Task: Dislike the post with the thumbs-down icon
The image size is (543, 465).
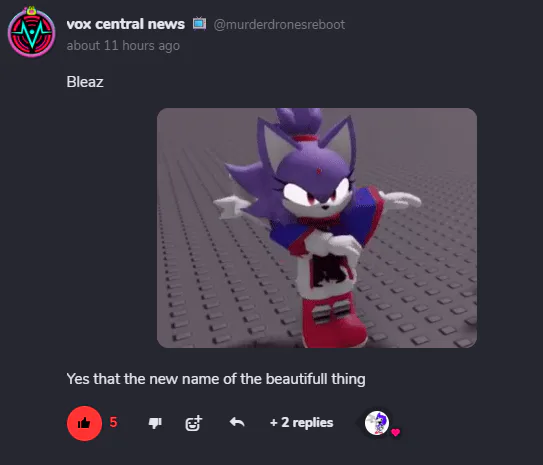Action: click(x=155, y=423)
